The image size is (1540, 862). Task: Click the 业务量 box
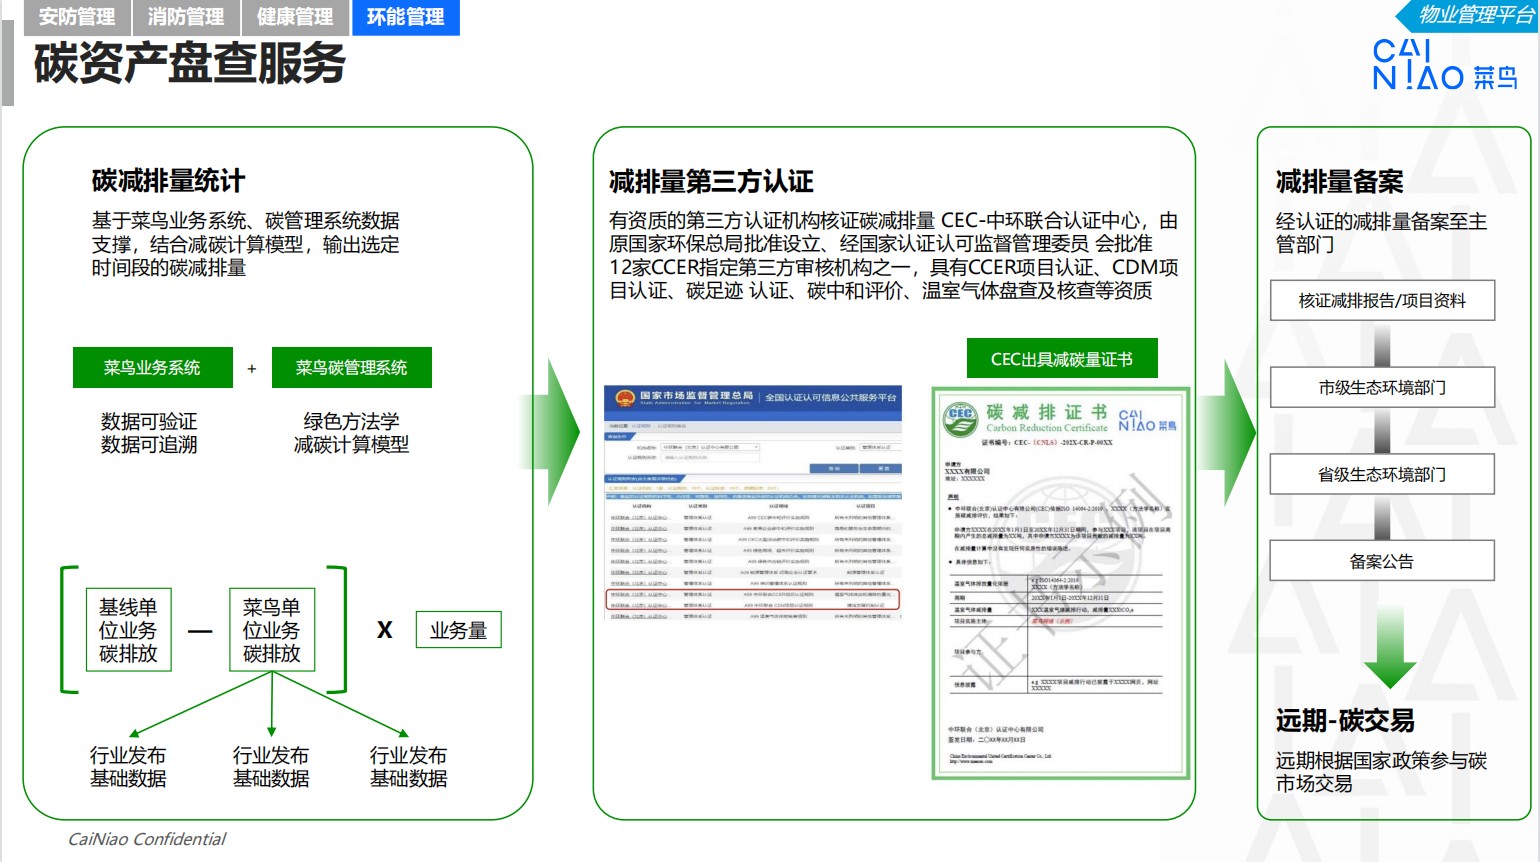pos(459,631)
